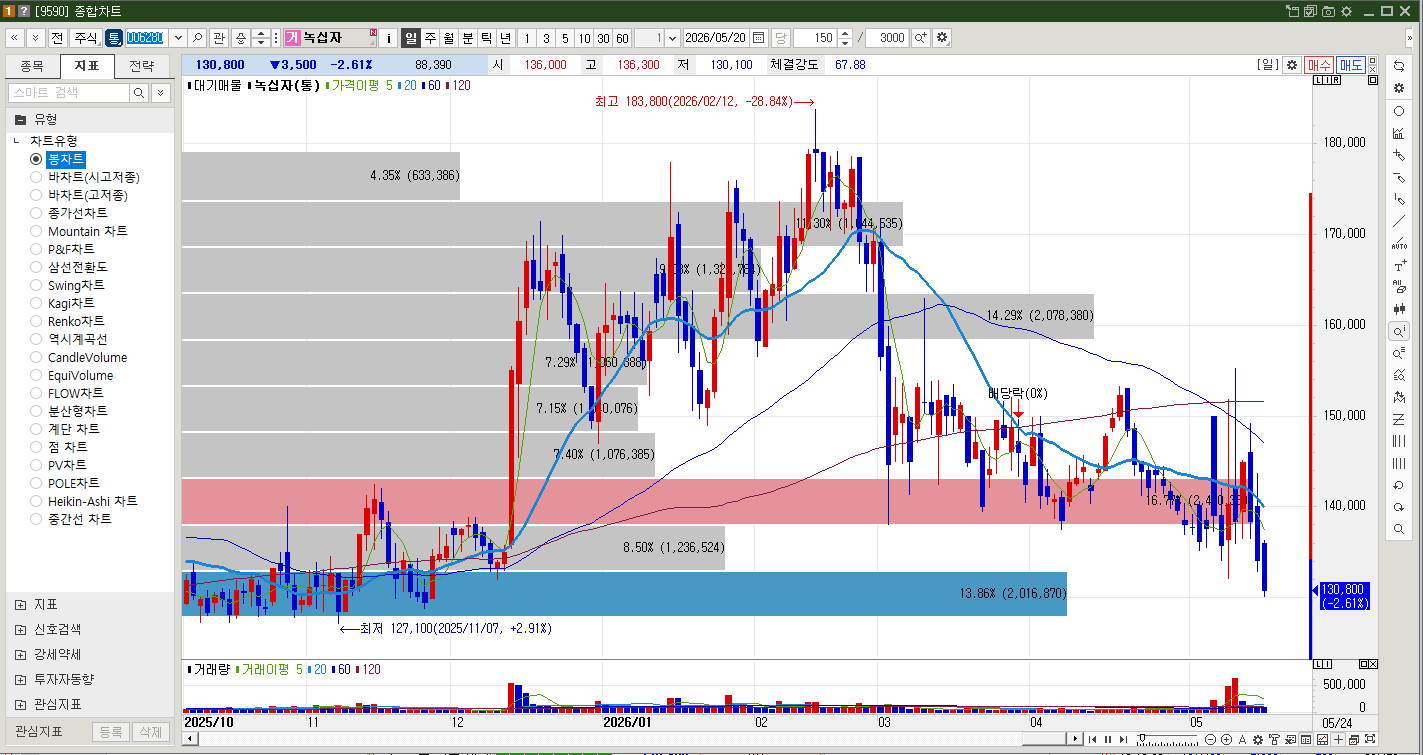This screenshot has width=1423, height=755.
Task: Open the period multiplier dropdown
Action: [671, 38]
